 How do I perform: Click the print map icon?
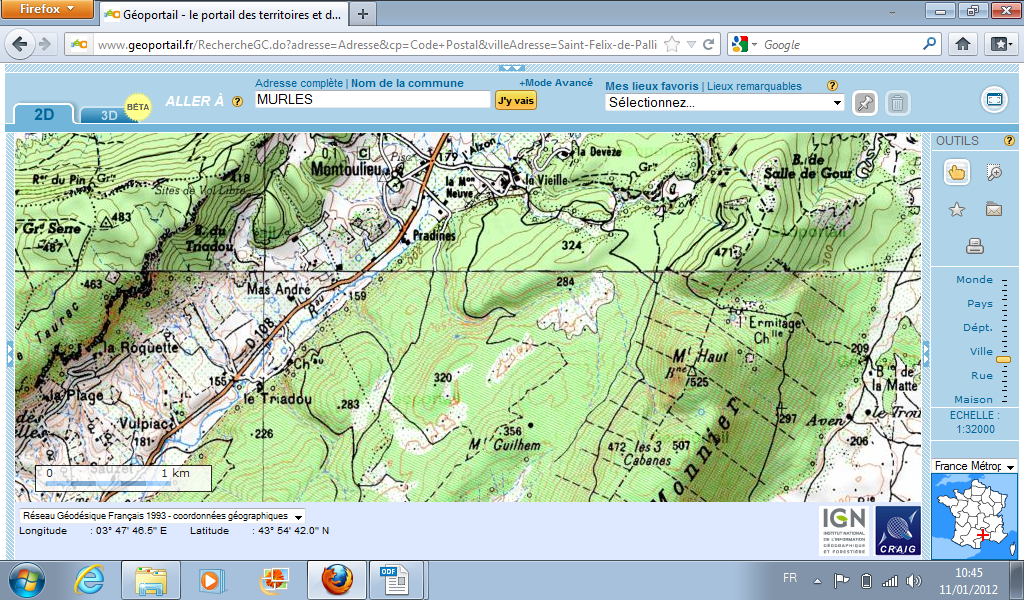point(975,246)
